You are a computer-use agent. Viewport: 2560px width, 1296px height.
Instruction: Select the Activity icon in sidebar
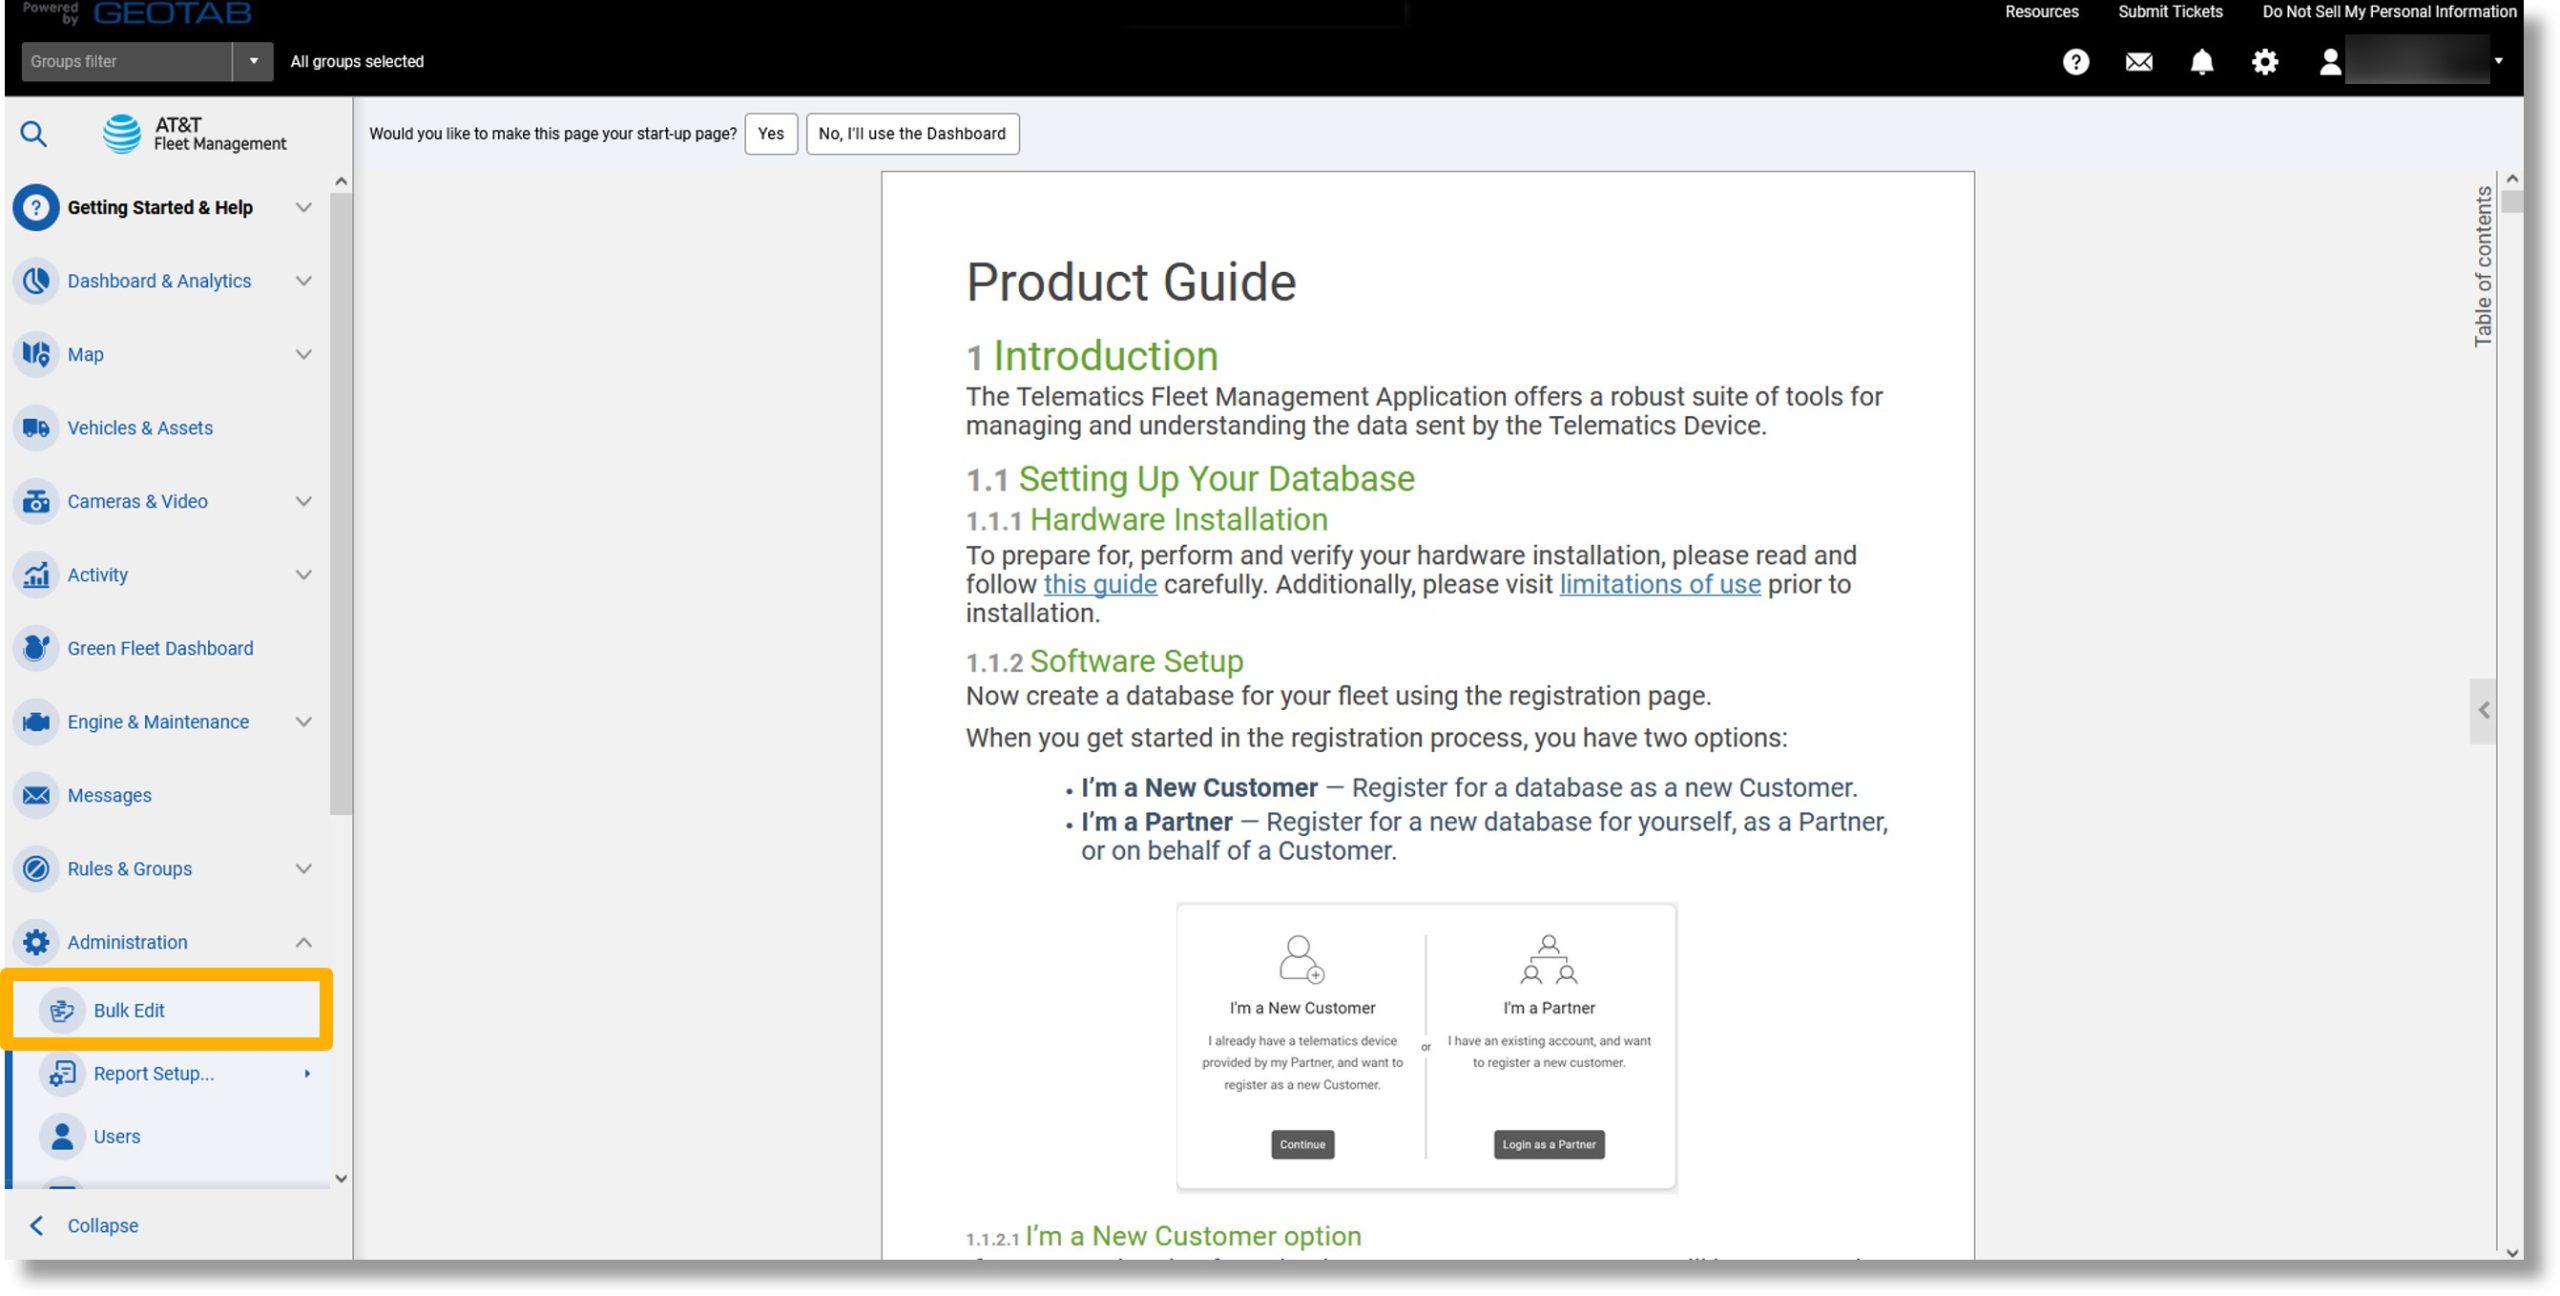coord(35,574)
